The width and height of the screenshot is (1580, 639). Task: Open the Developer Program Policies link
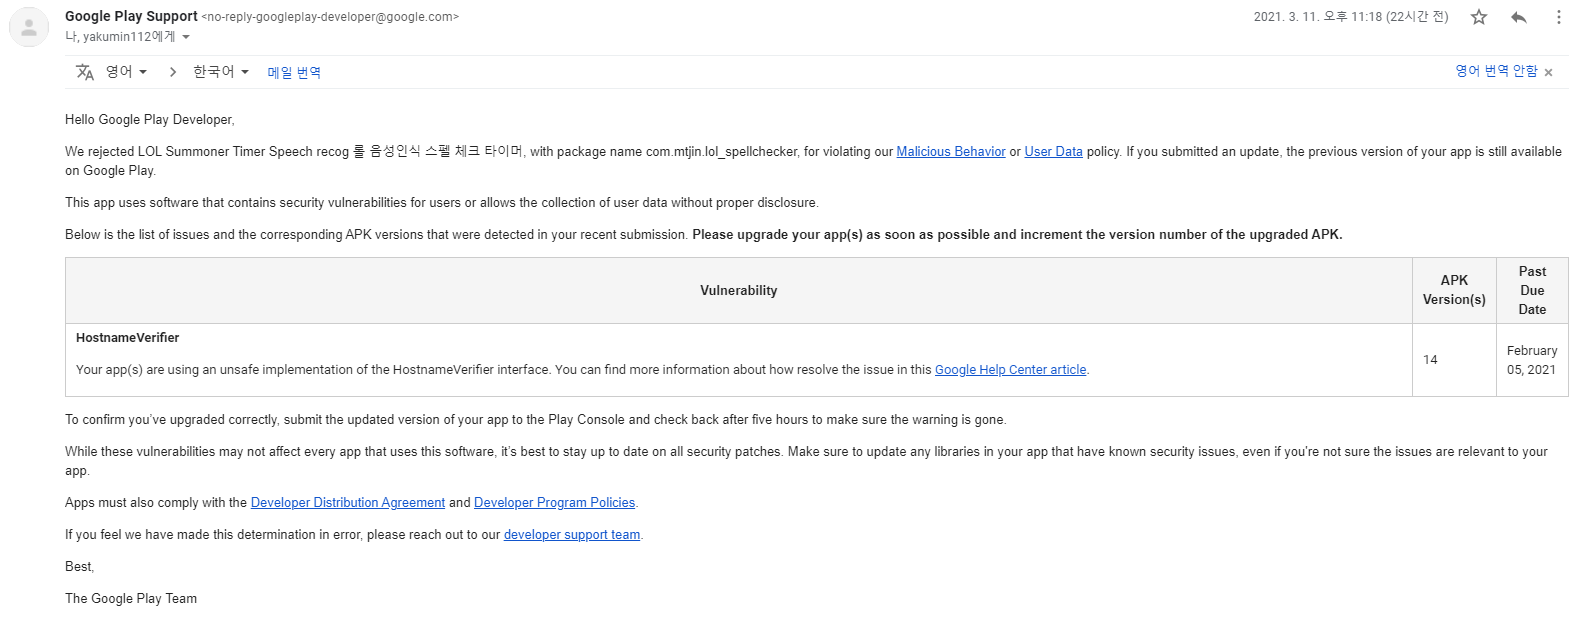[554, 503]
